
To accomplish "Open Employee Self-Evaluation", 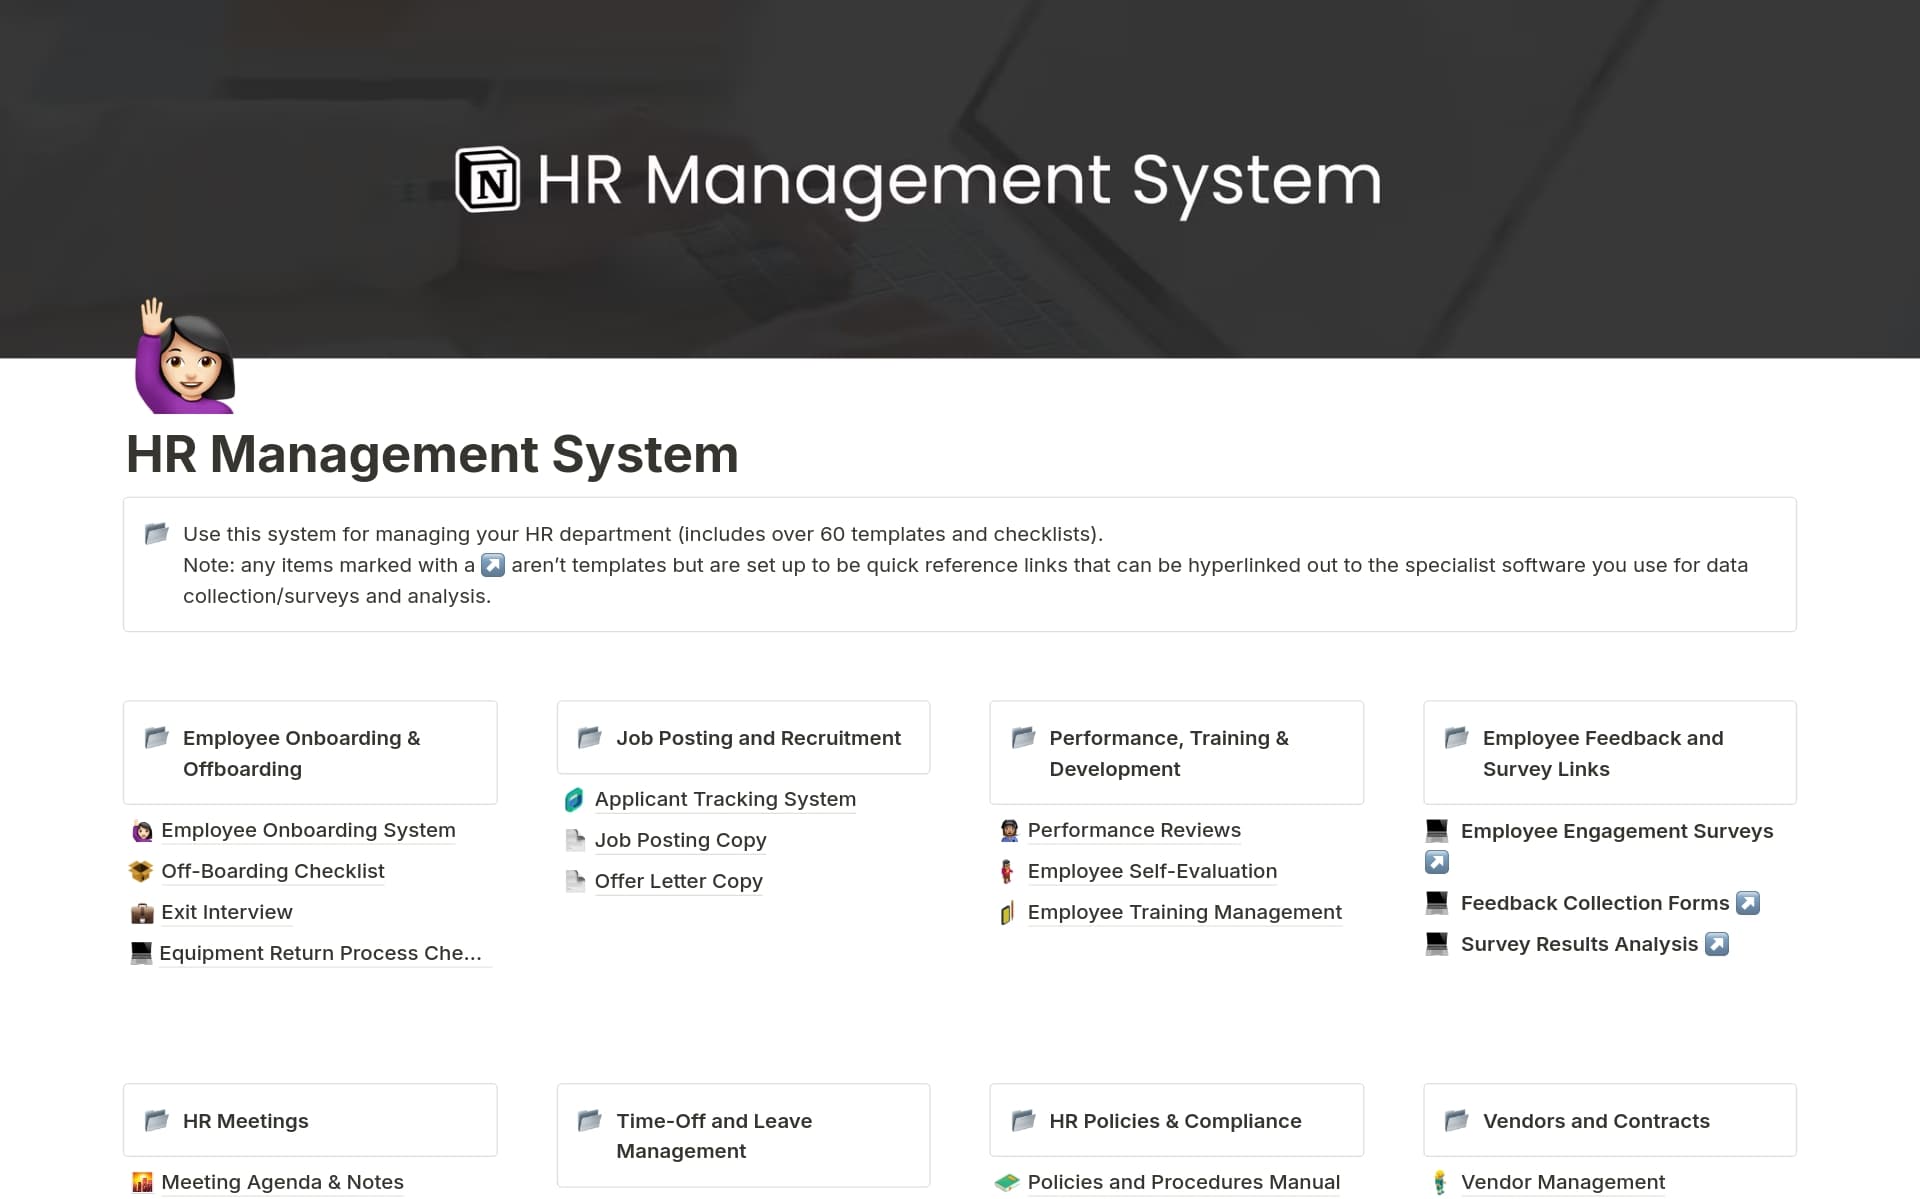I will pyautogui.click(x=1152, y=871).
